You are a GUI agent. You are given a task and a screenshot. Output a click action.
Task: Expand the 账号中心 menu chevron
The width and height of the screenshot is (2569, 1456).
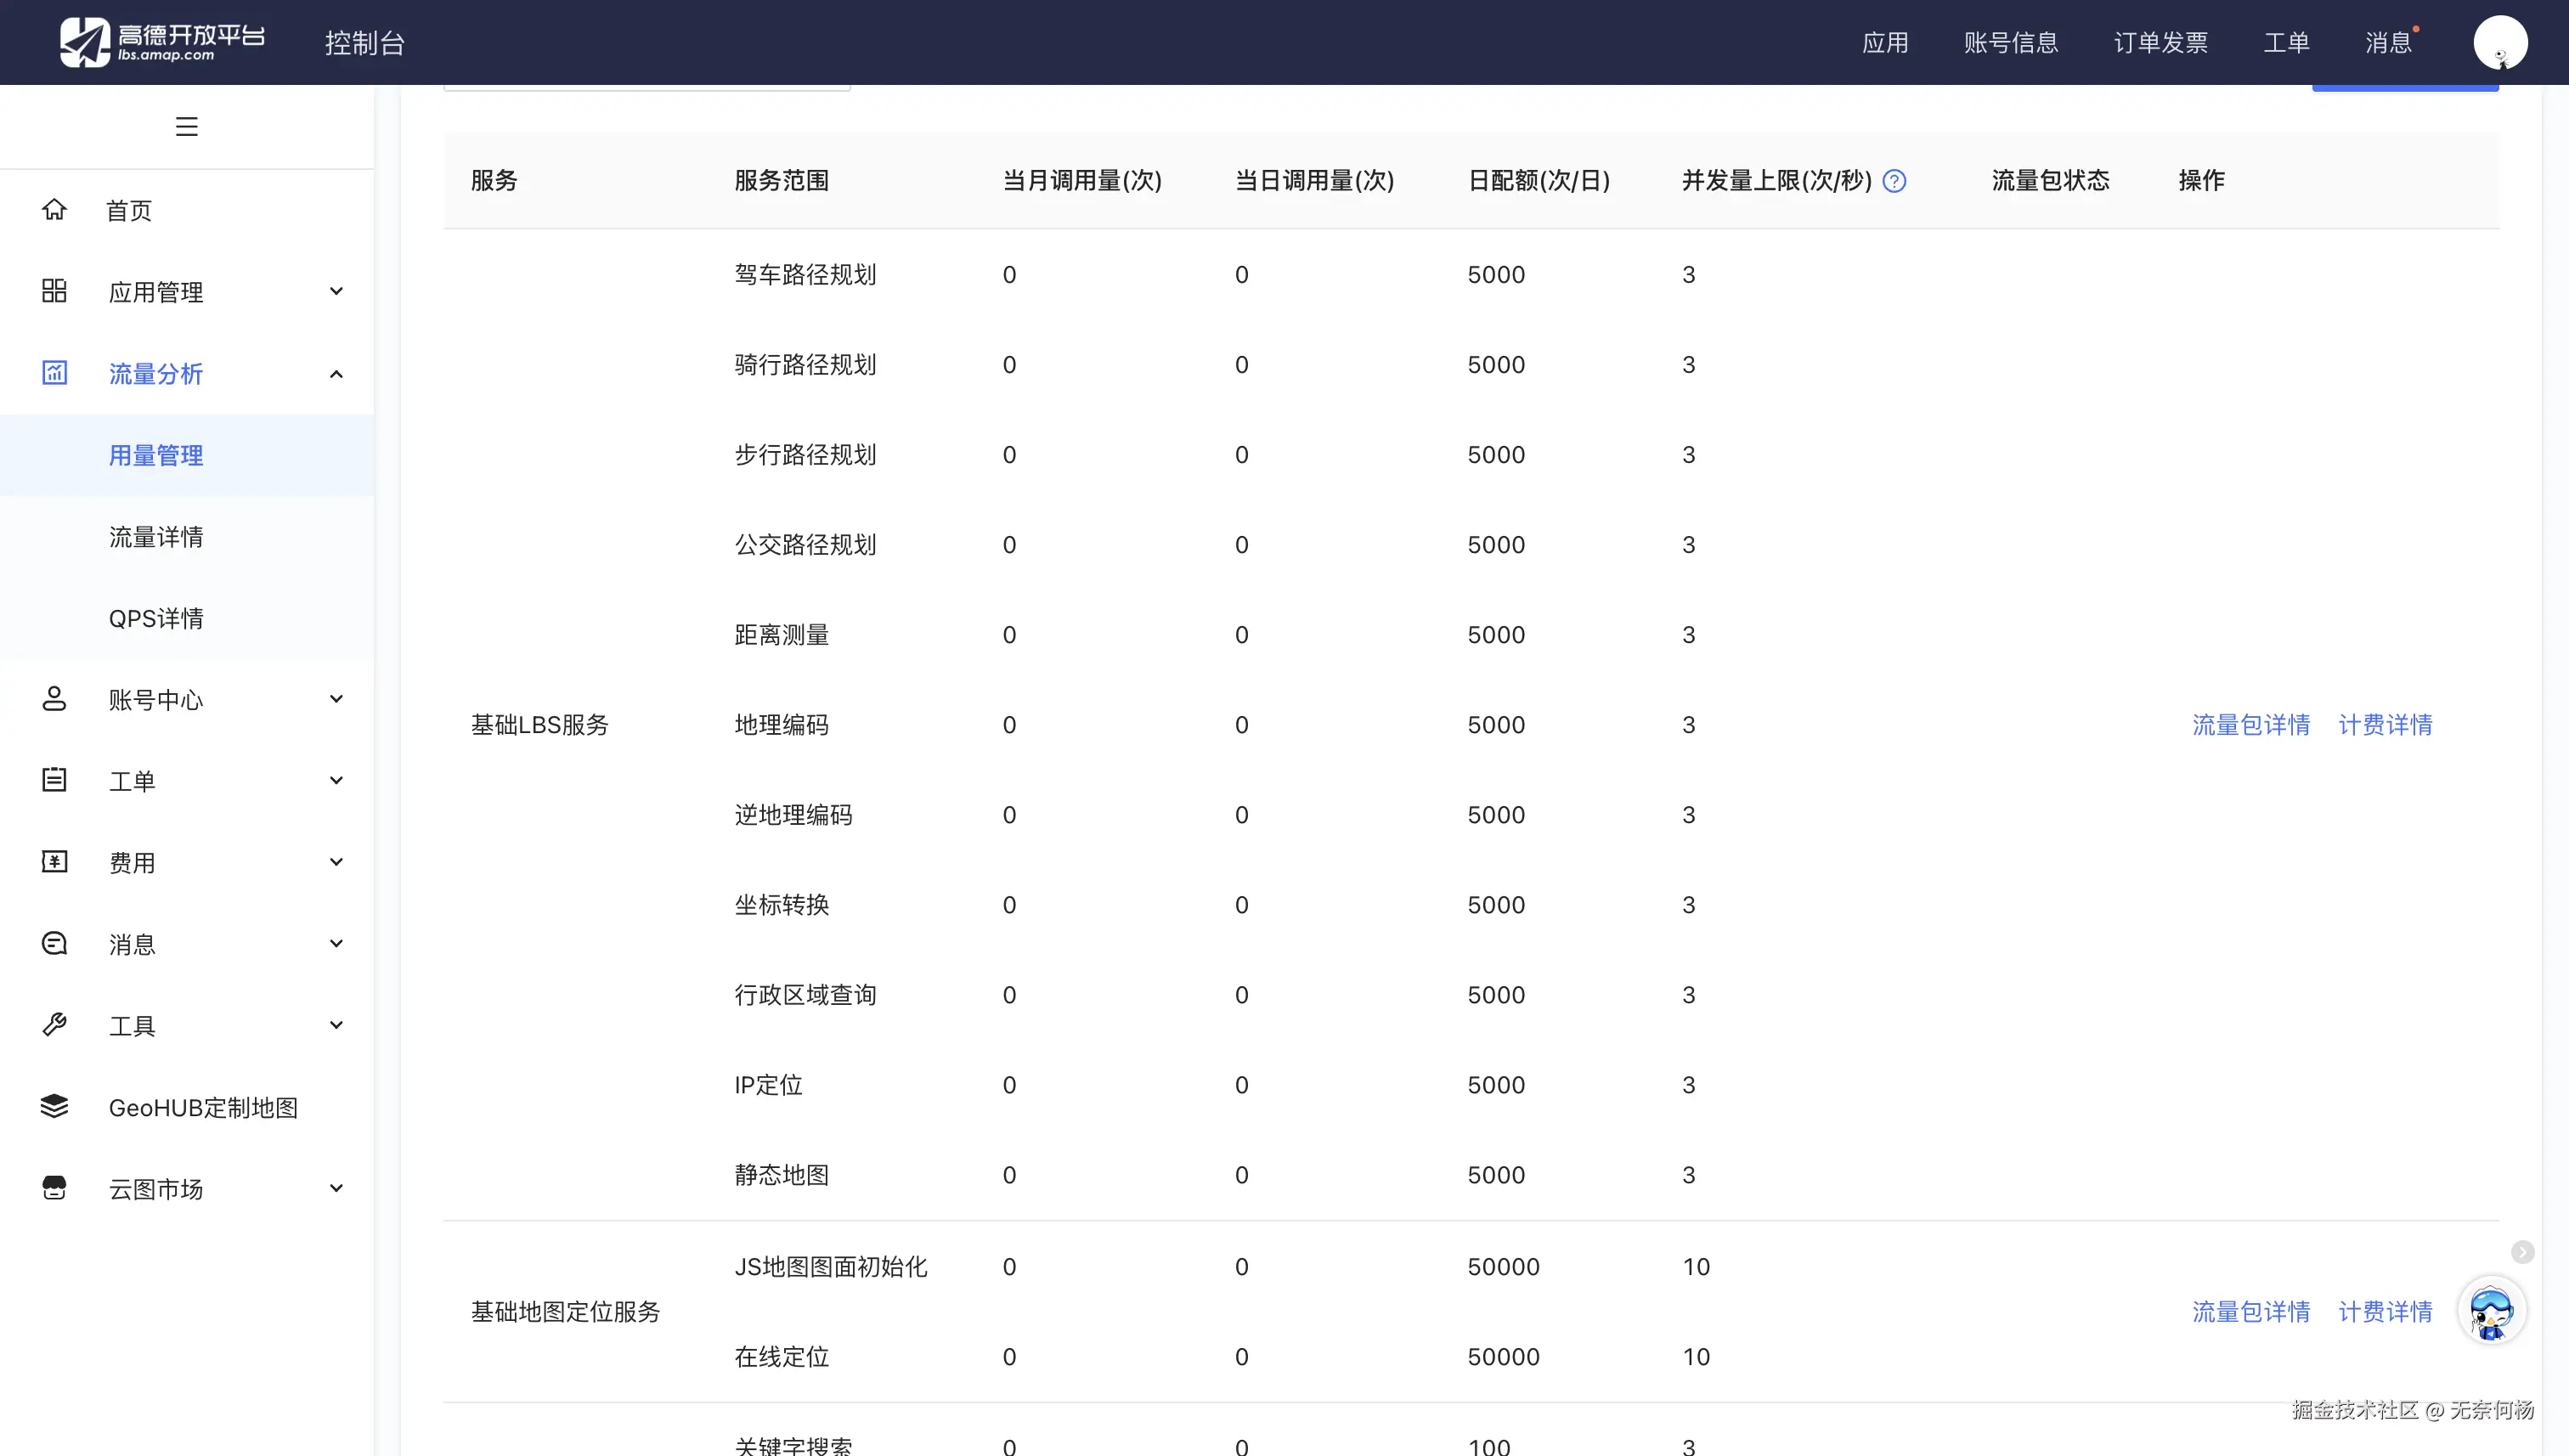pos(336,699)
